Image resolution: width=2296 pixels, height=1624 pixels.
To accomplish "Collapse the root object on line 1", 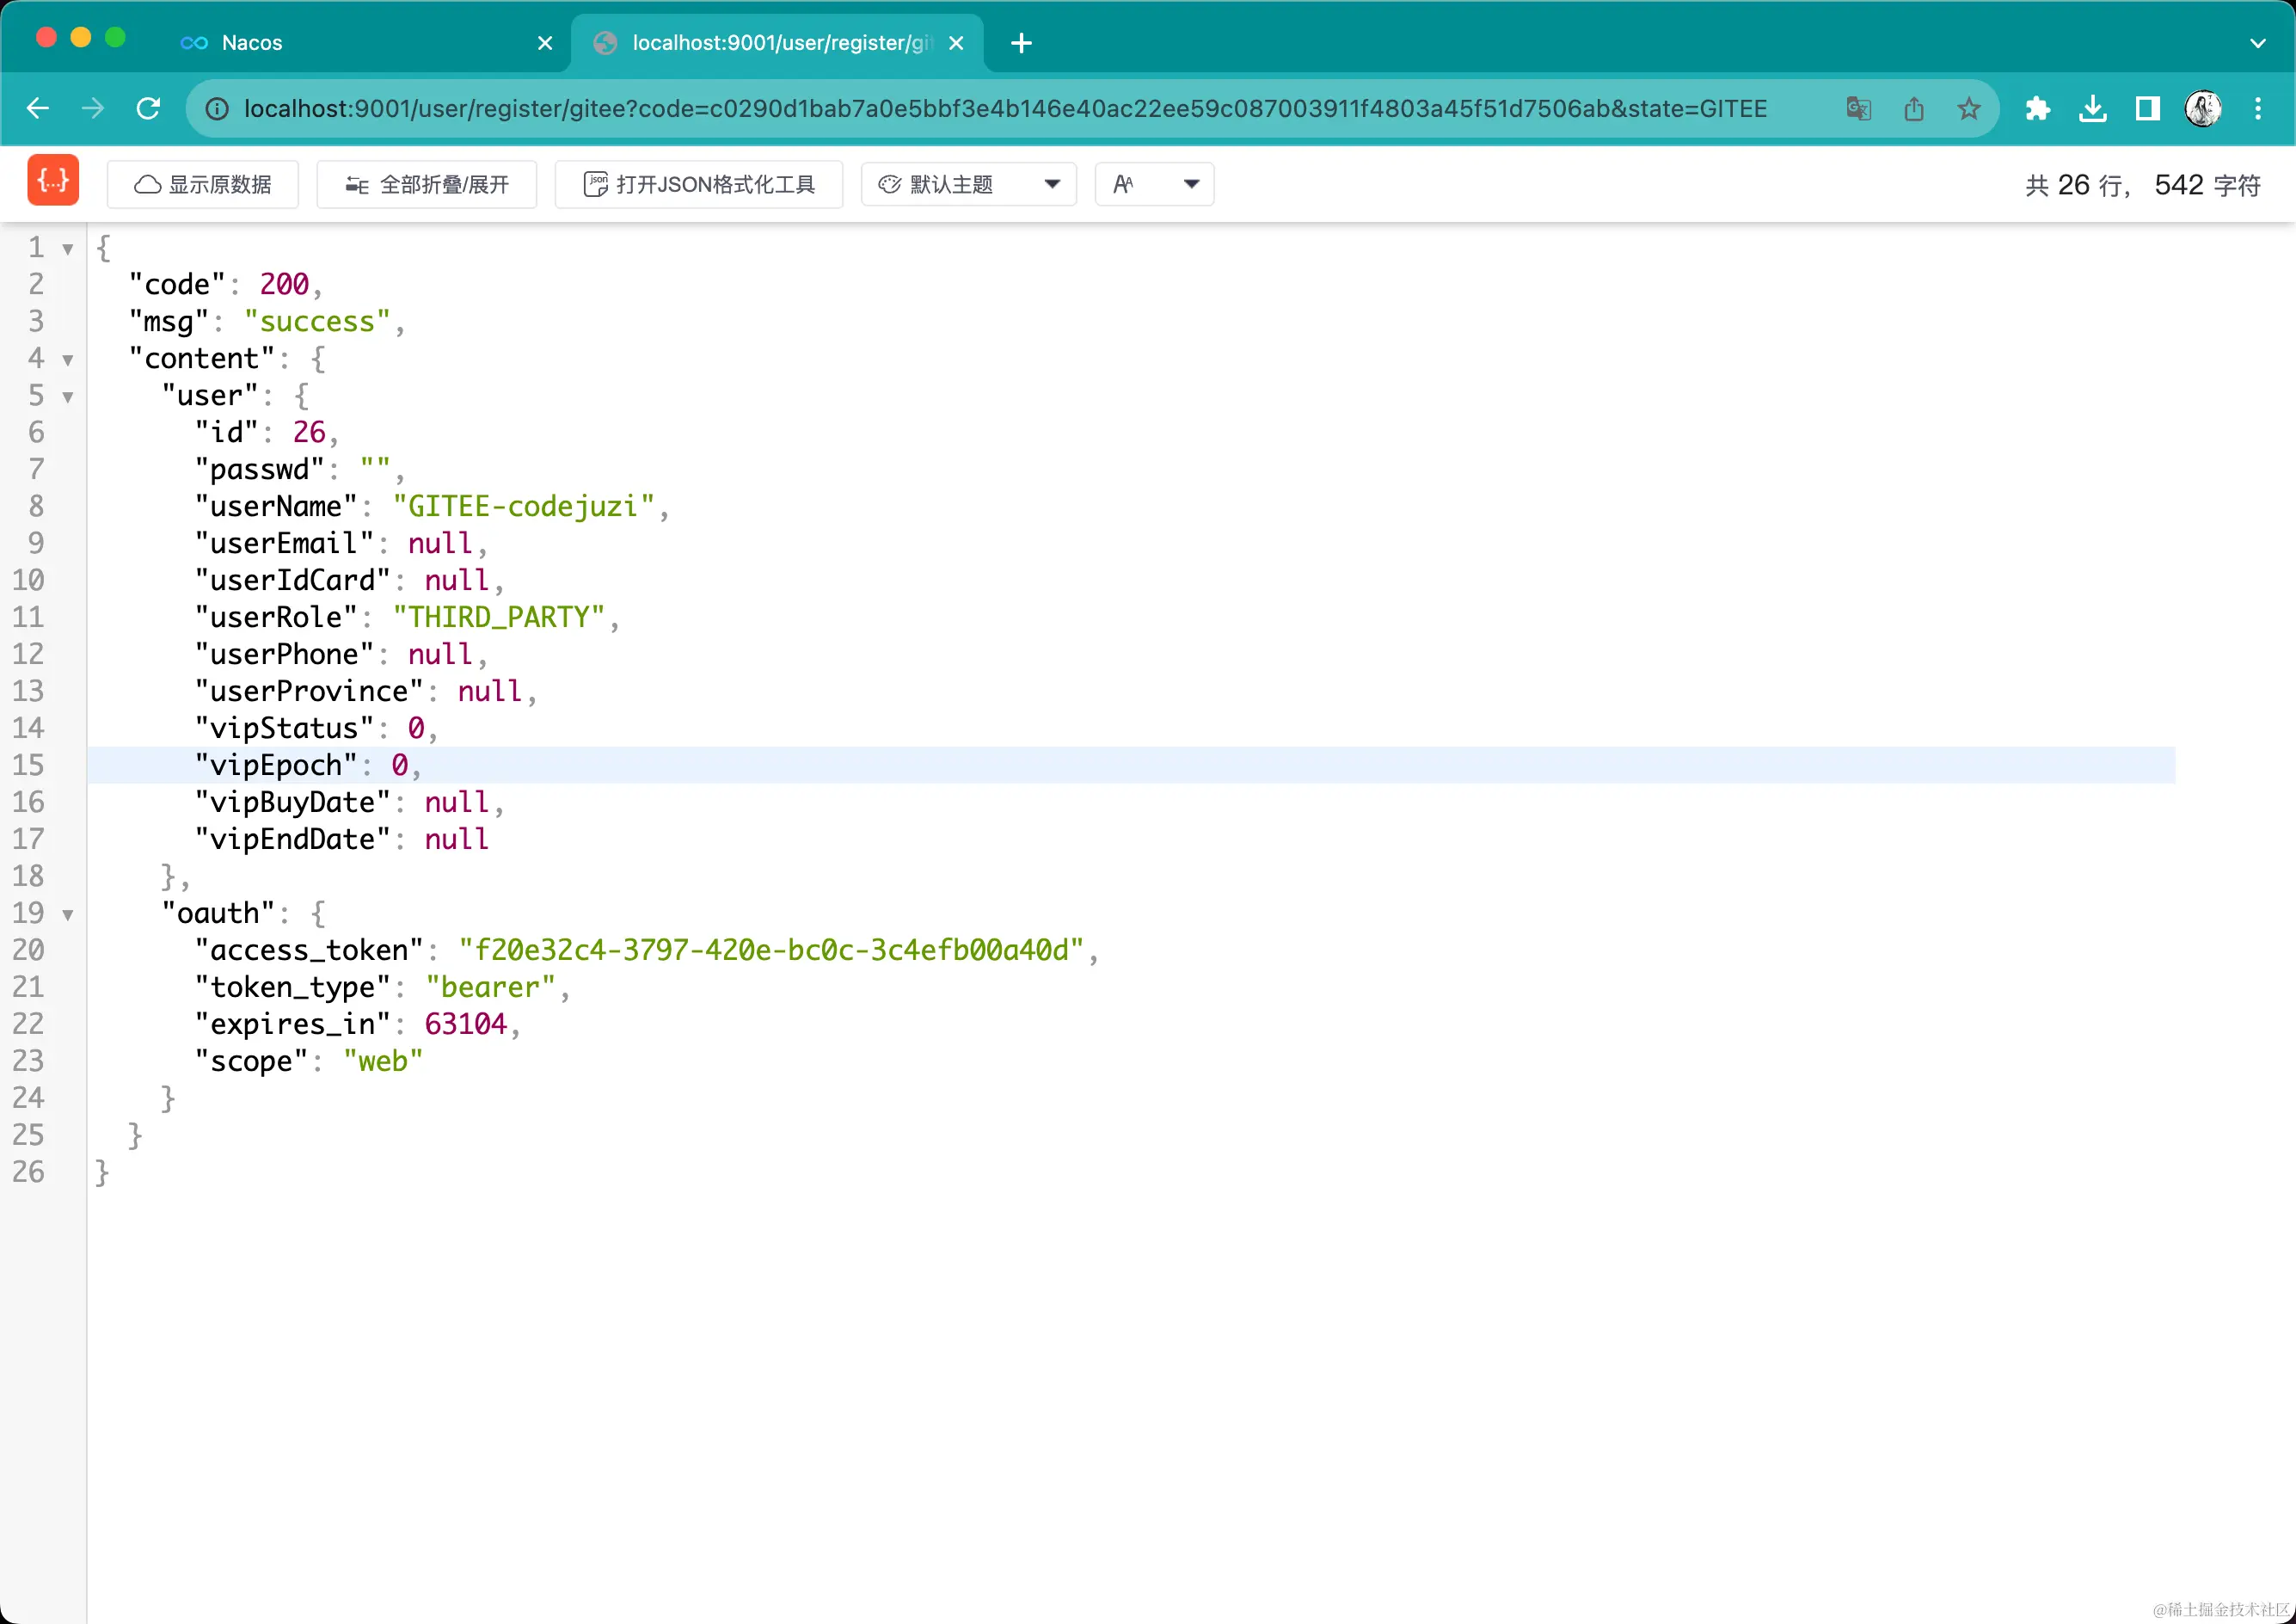I will click(x=68, y=249).
